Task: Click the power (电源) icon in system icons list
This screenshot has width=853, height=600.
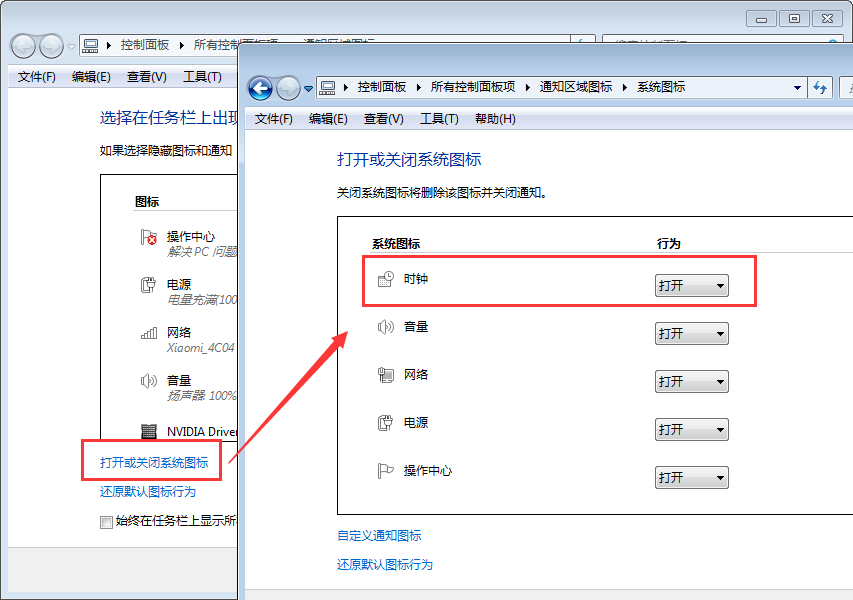Action: tap(386, 423)
